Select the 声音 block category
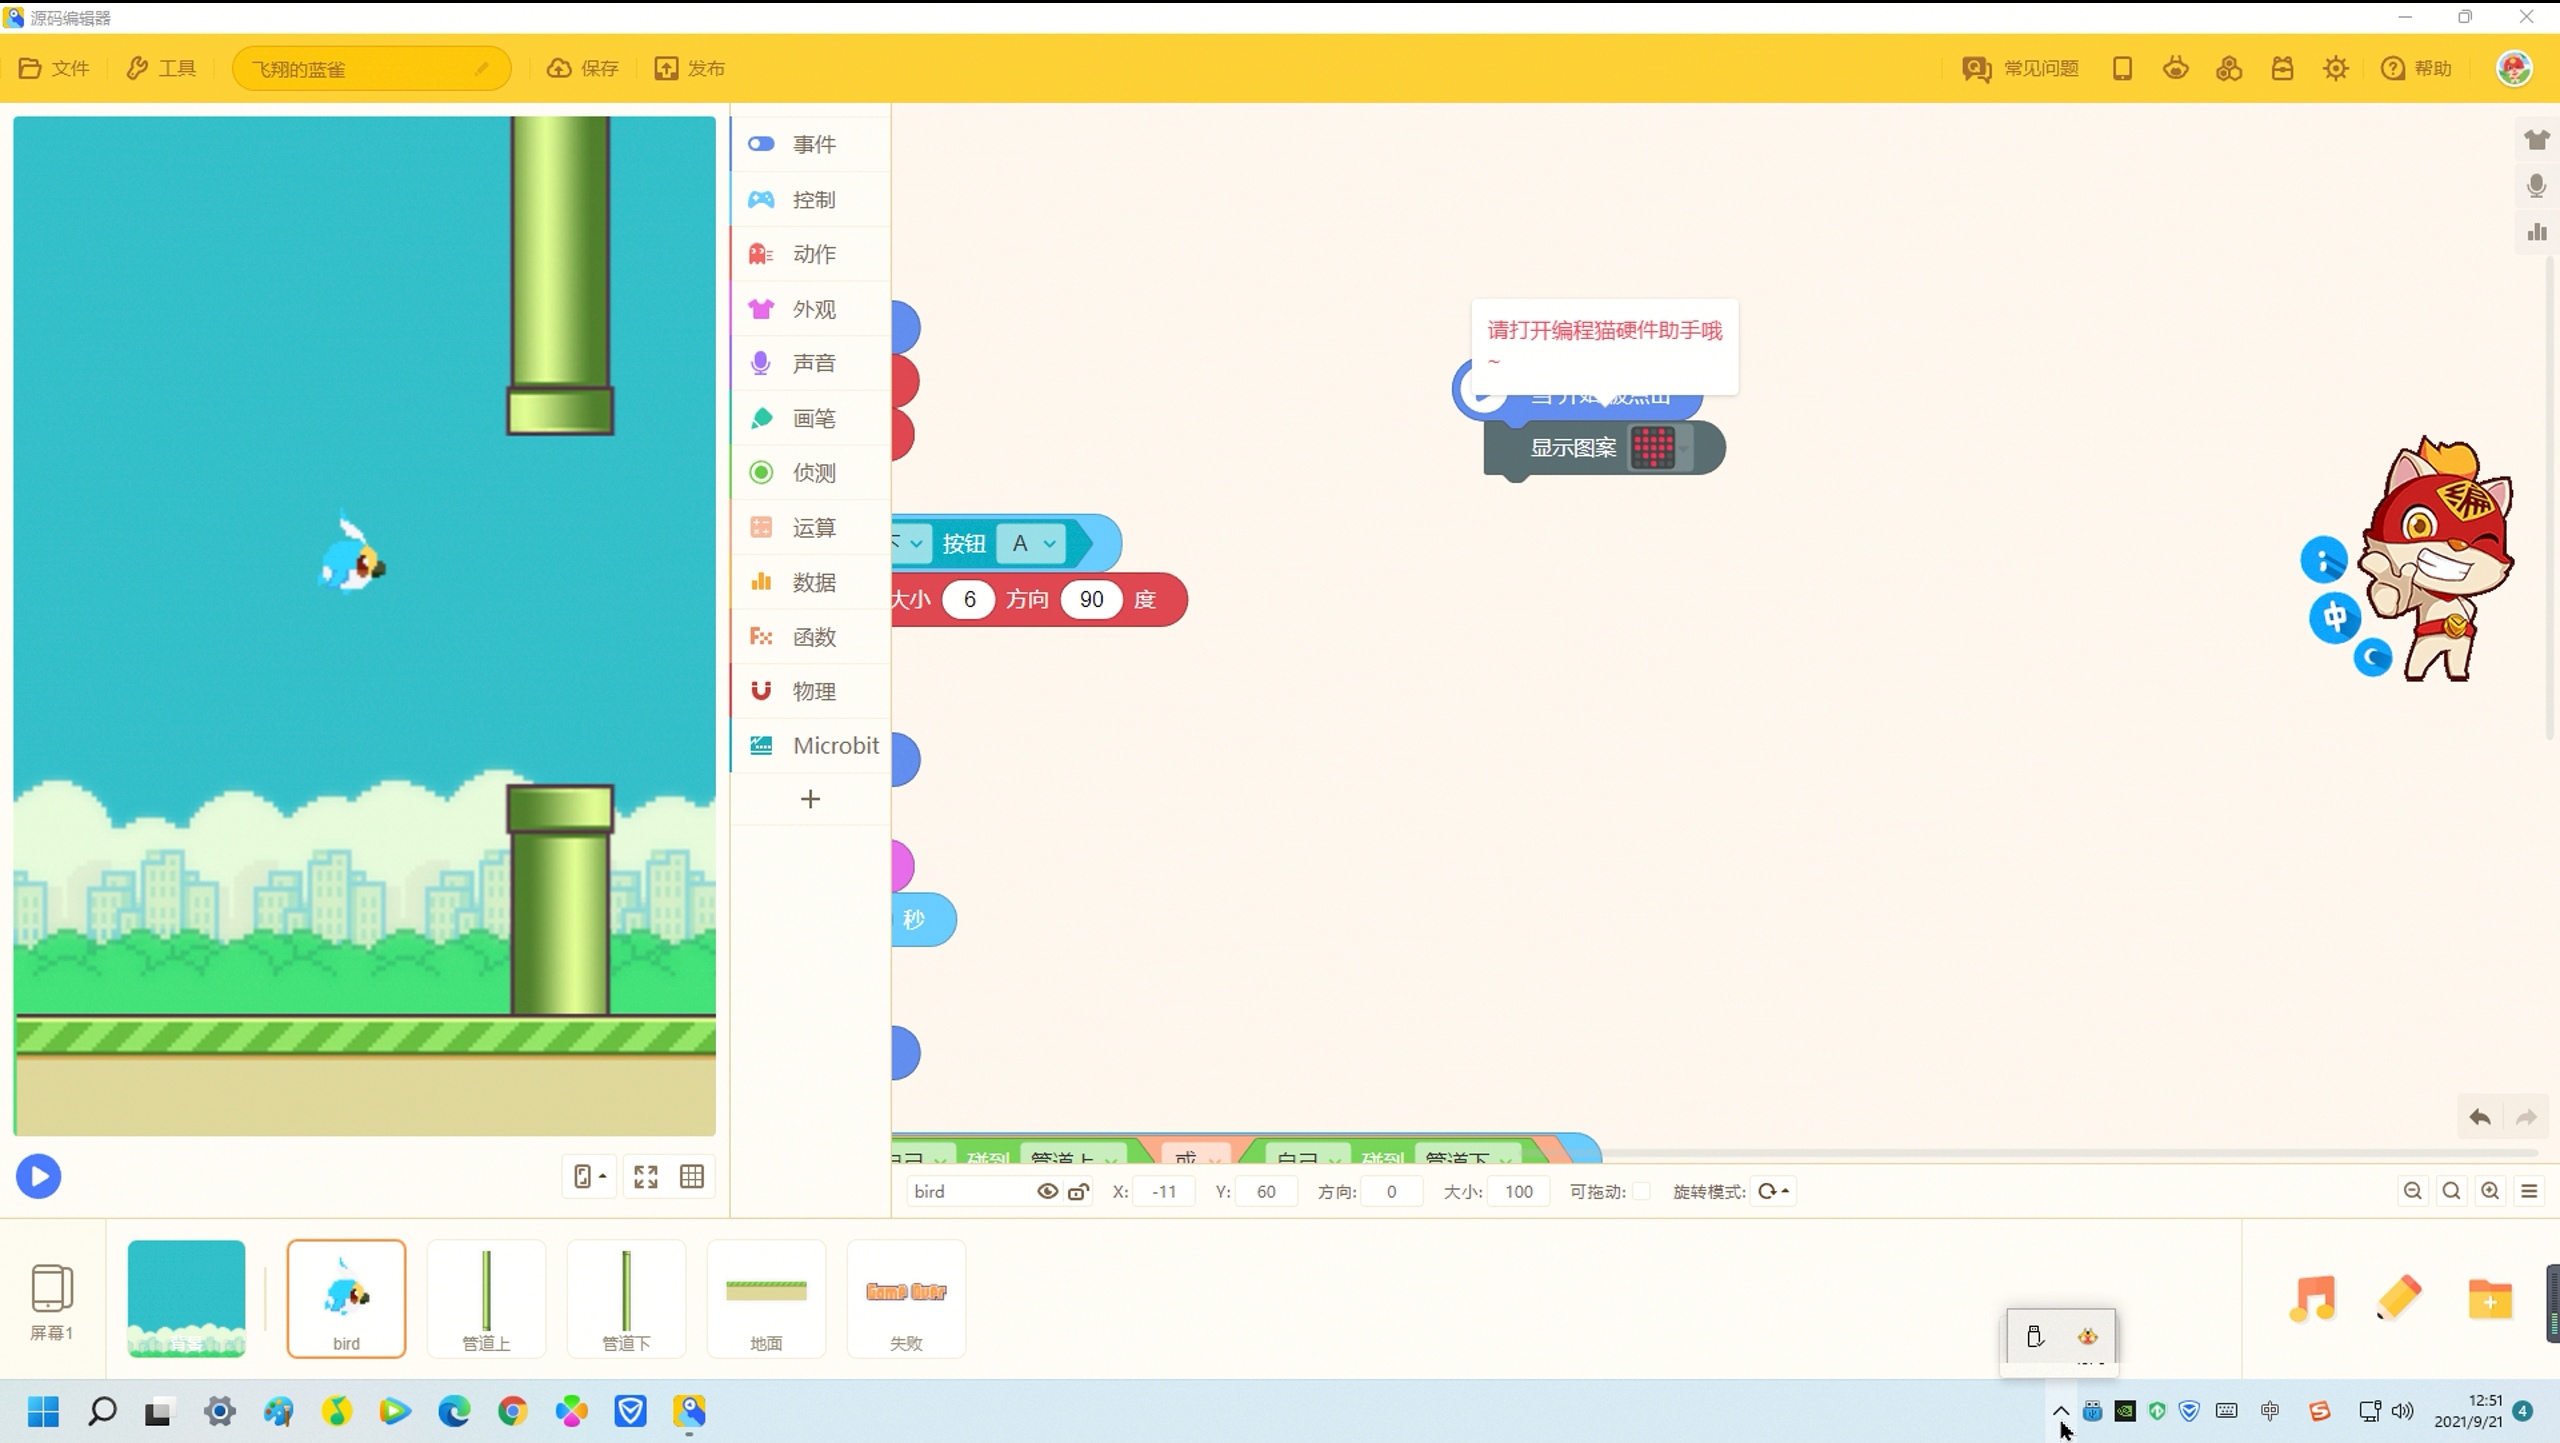This screenshot has width=2560, height=1443. tap(811, 363)
